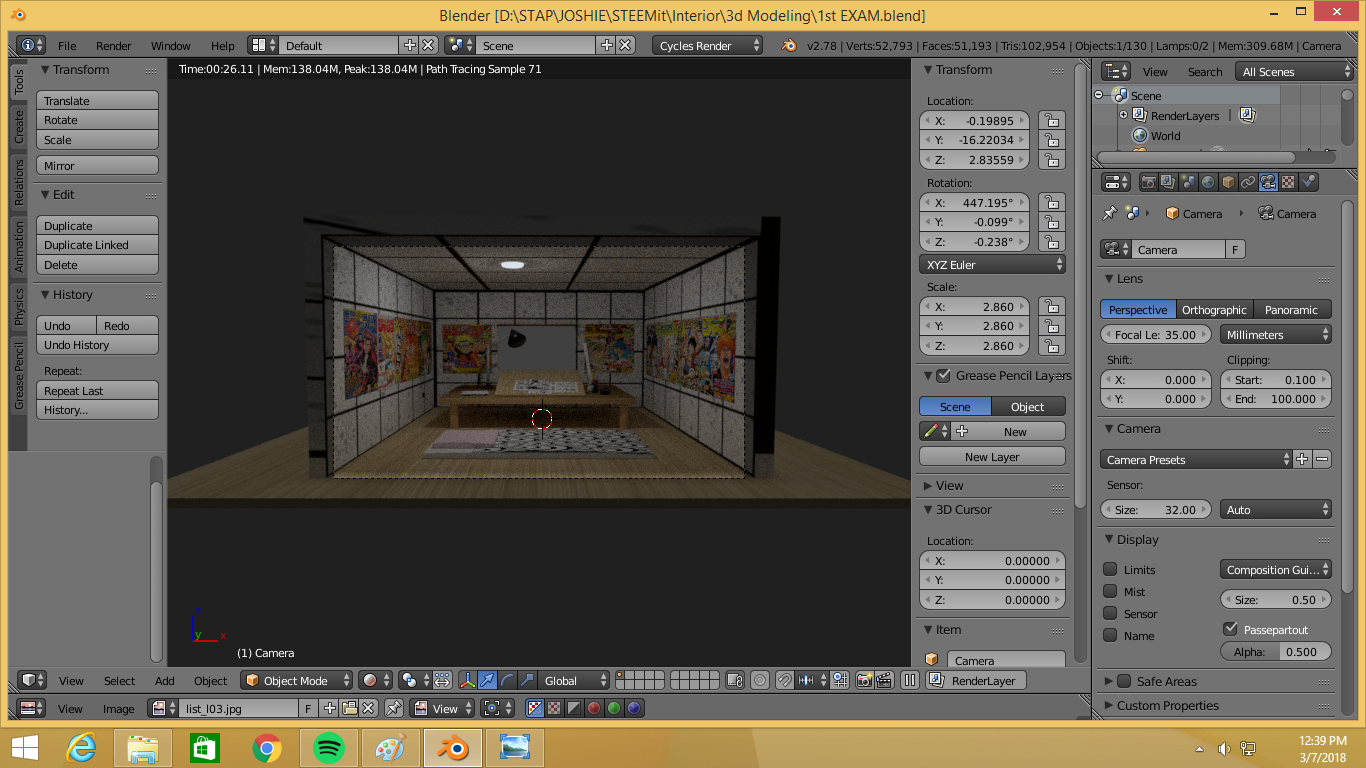
Task: Show the red channel in image editor
Action: click(x=594, y=708)
